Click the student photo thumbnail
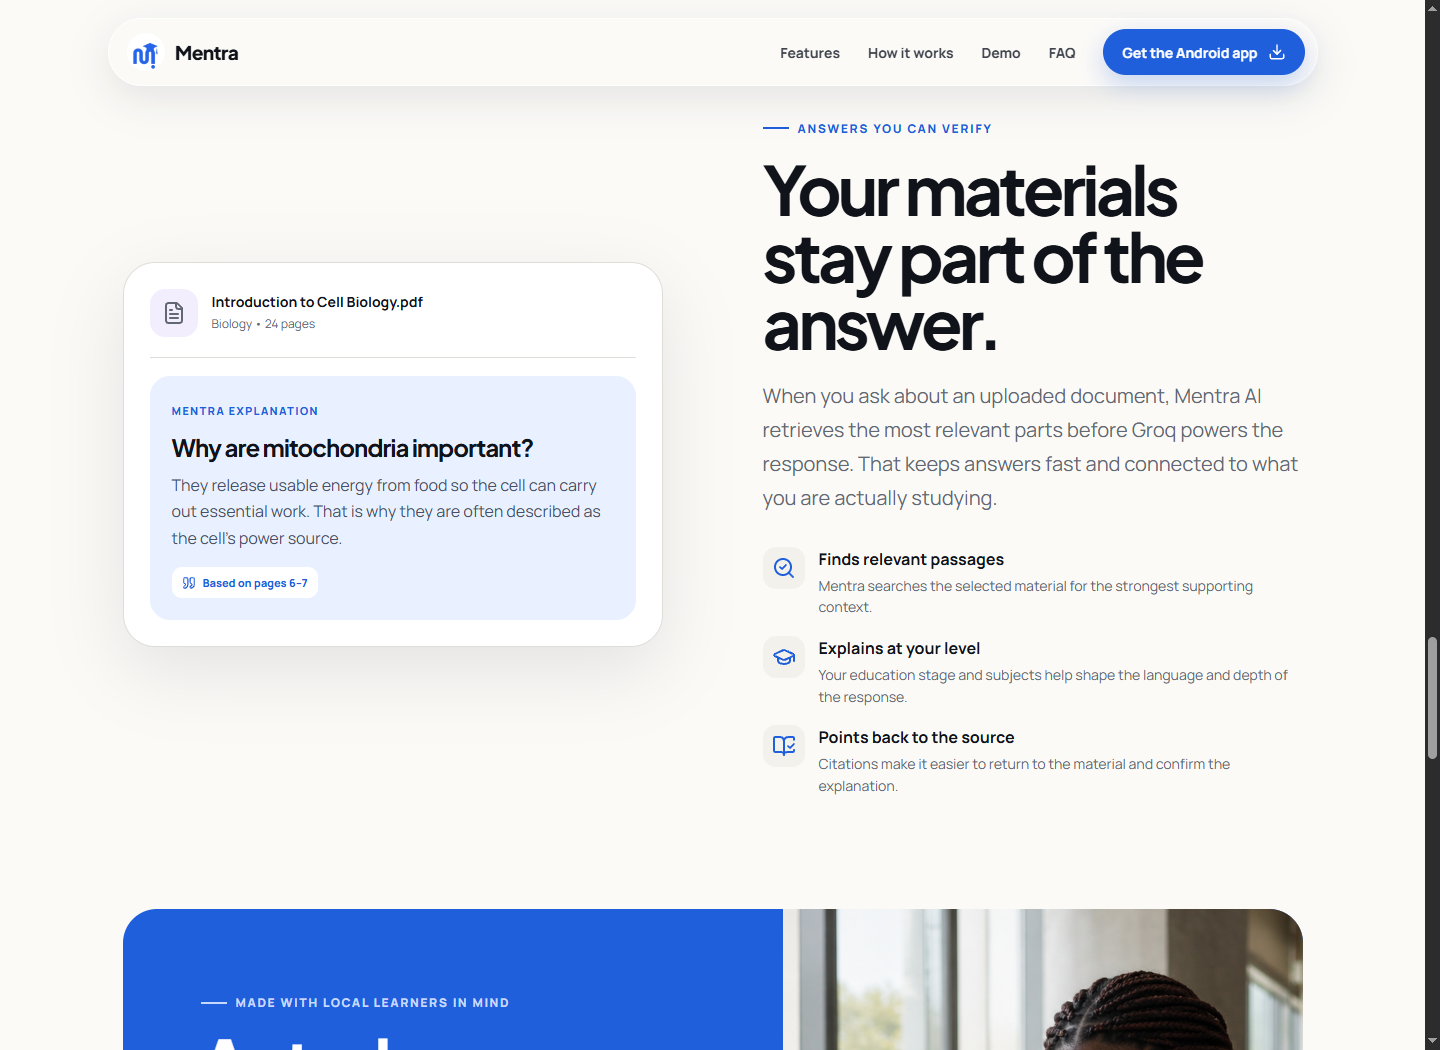The image size is (1440, 1050). click(x=1043, y=980)
